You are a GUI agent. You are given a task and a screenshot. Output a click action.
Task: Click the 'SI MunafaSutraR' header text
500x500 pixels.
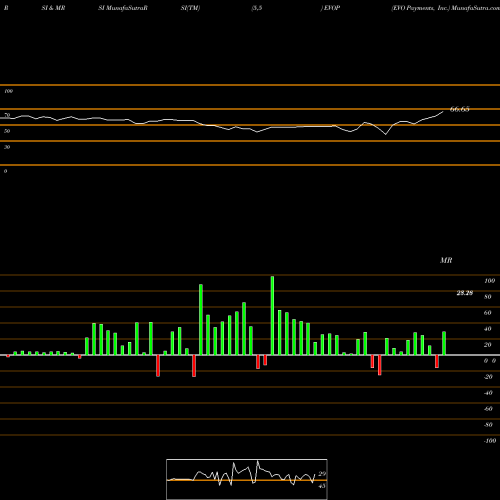coord(123,8)
